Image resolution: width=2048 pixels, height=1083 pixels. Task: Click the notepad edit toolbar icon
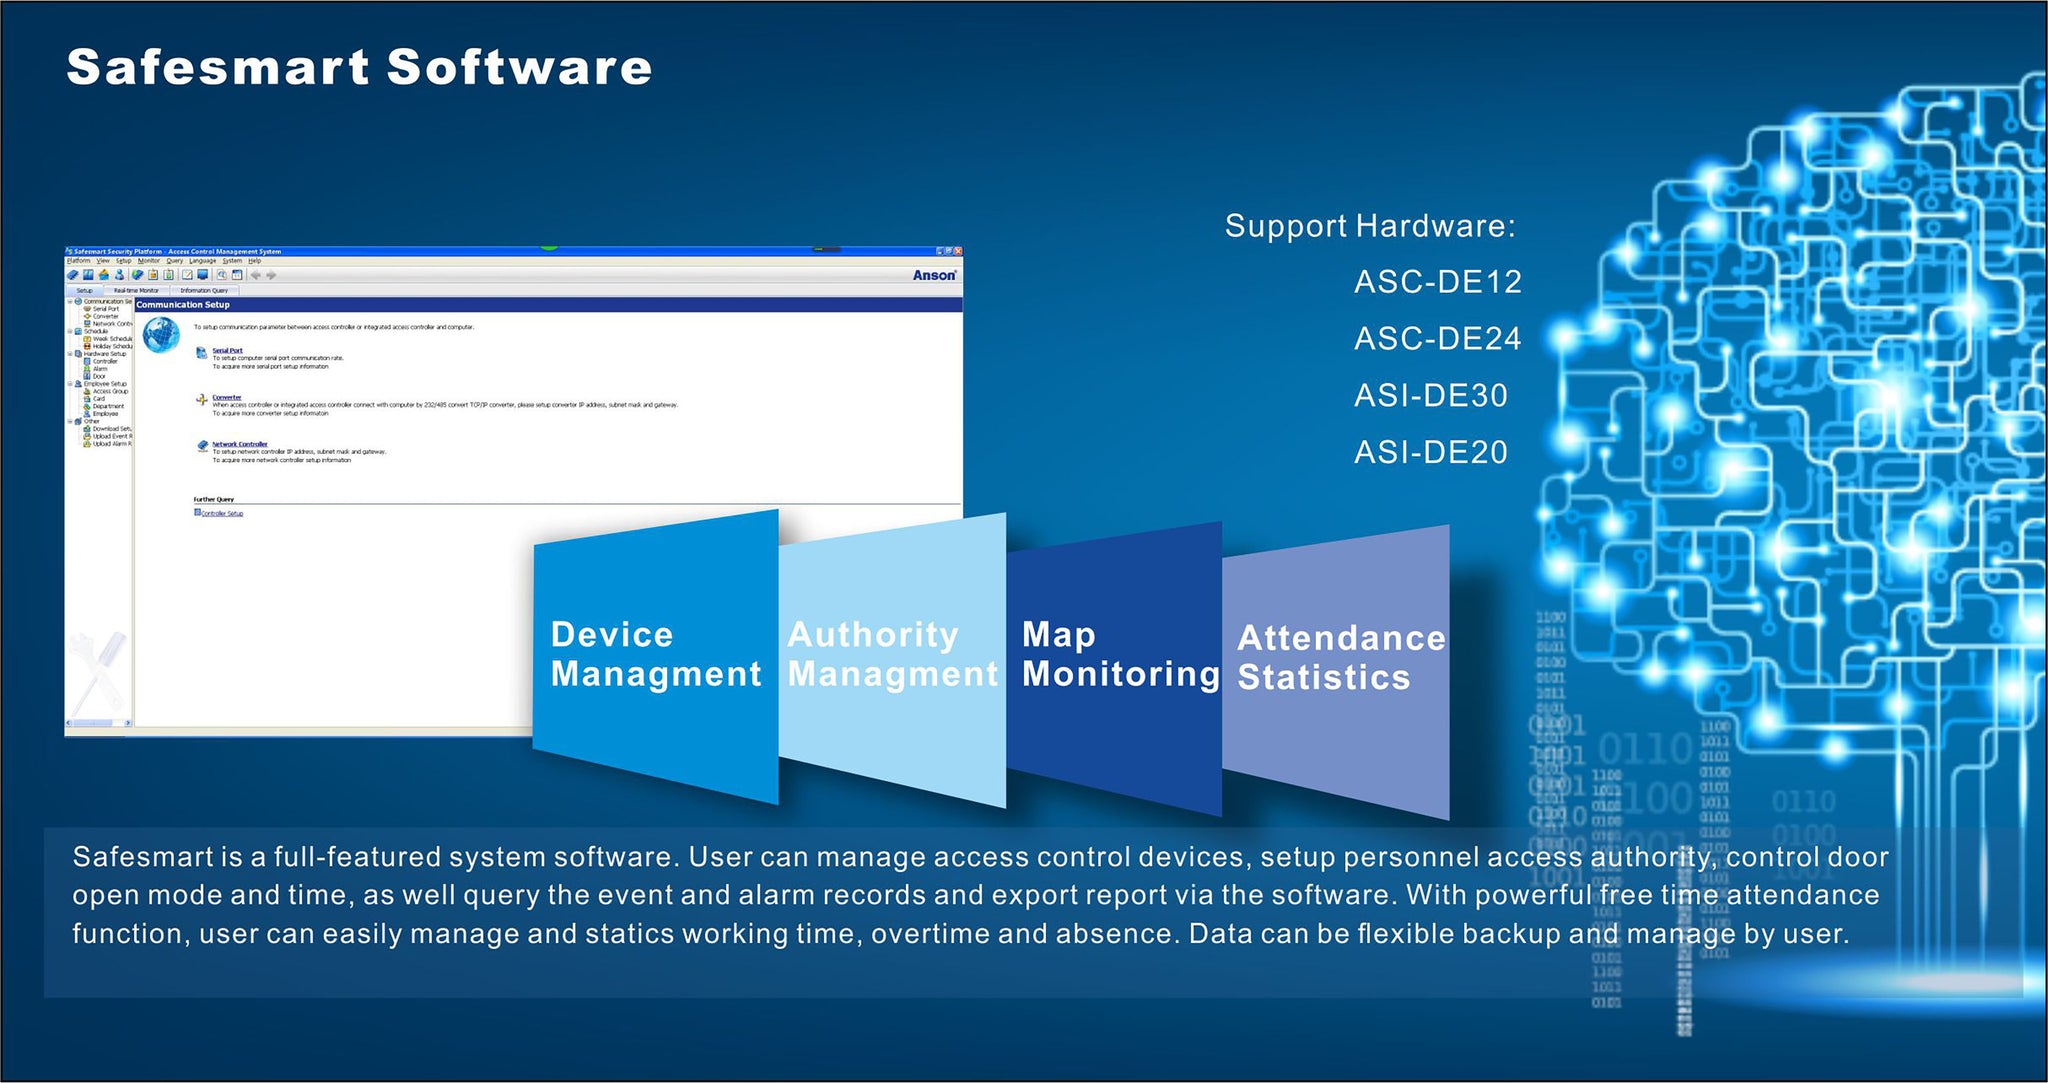[187, 275]
